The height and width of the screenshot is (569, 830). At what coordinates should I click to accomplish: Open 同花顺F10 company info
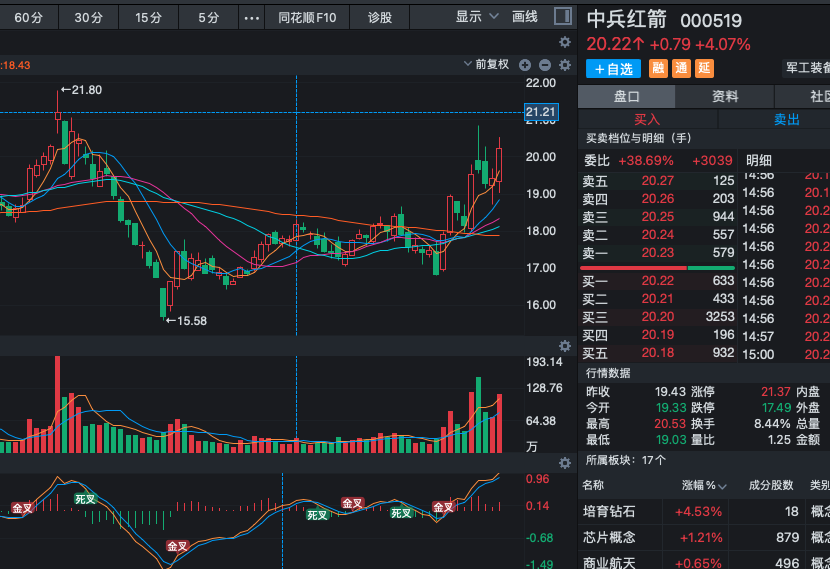[307, 17]
